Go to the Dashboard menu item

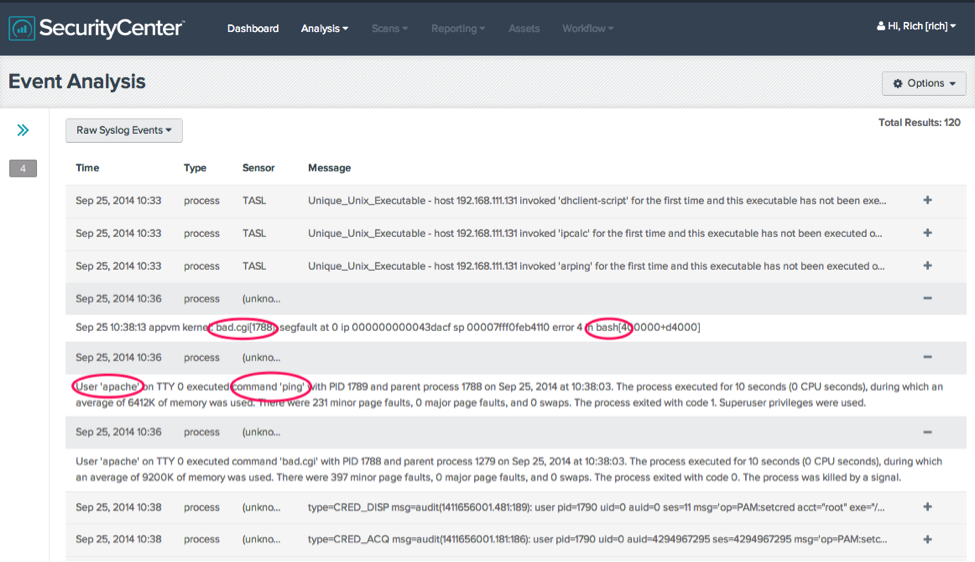(x=252, y=29)
